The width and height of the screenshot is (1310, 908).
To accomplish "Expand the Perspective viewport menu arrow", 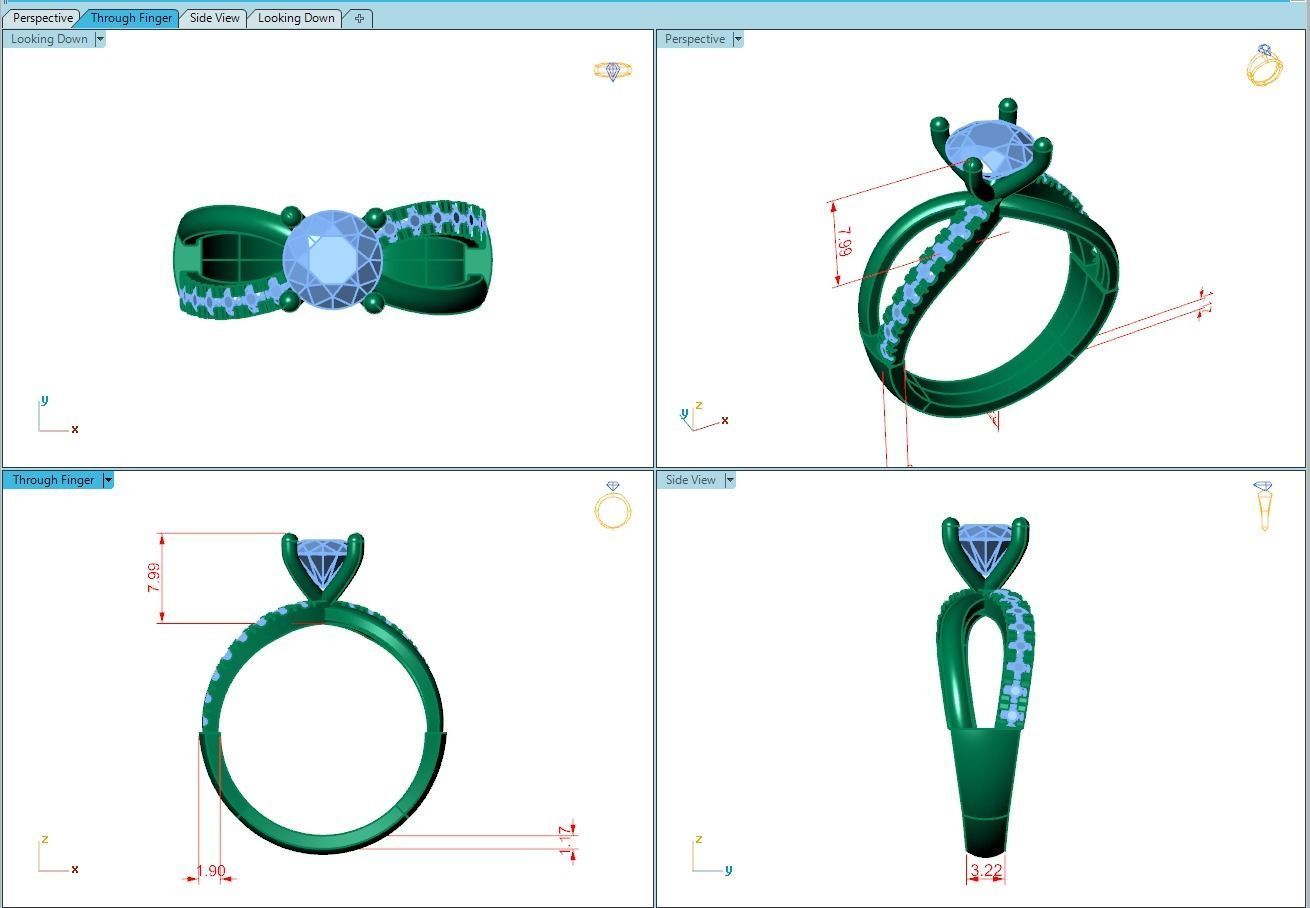I will 738,39.
